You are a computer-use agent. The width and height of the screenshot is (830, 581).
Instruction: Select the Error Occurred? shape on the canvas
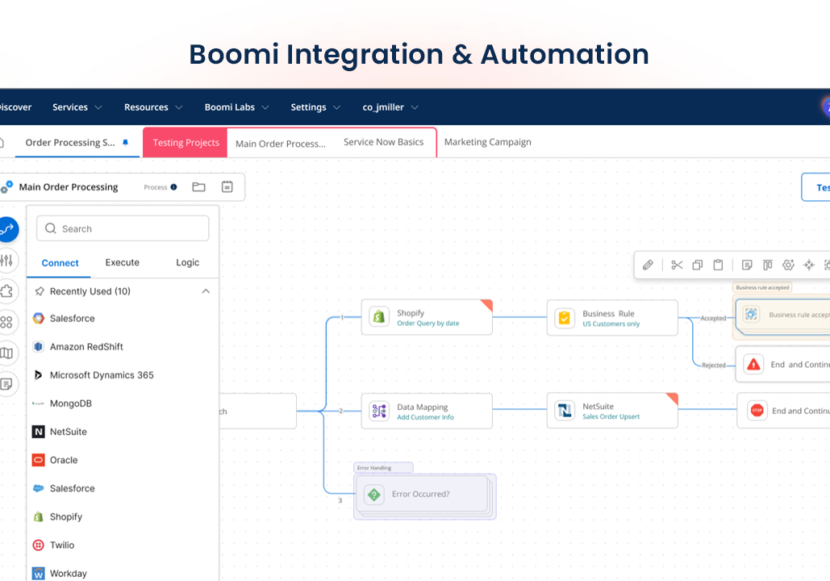(423, 493)
